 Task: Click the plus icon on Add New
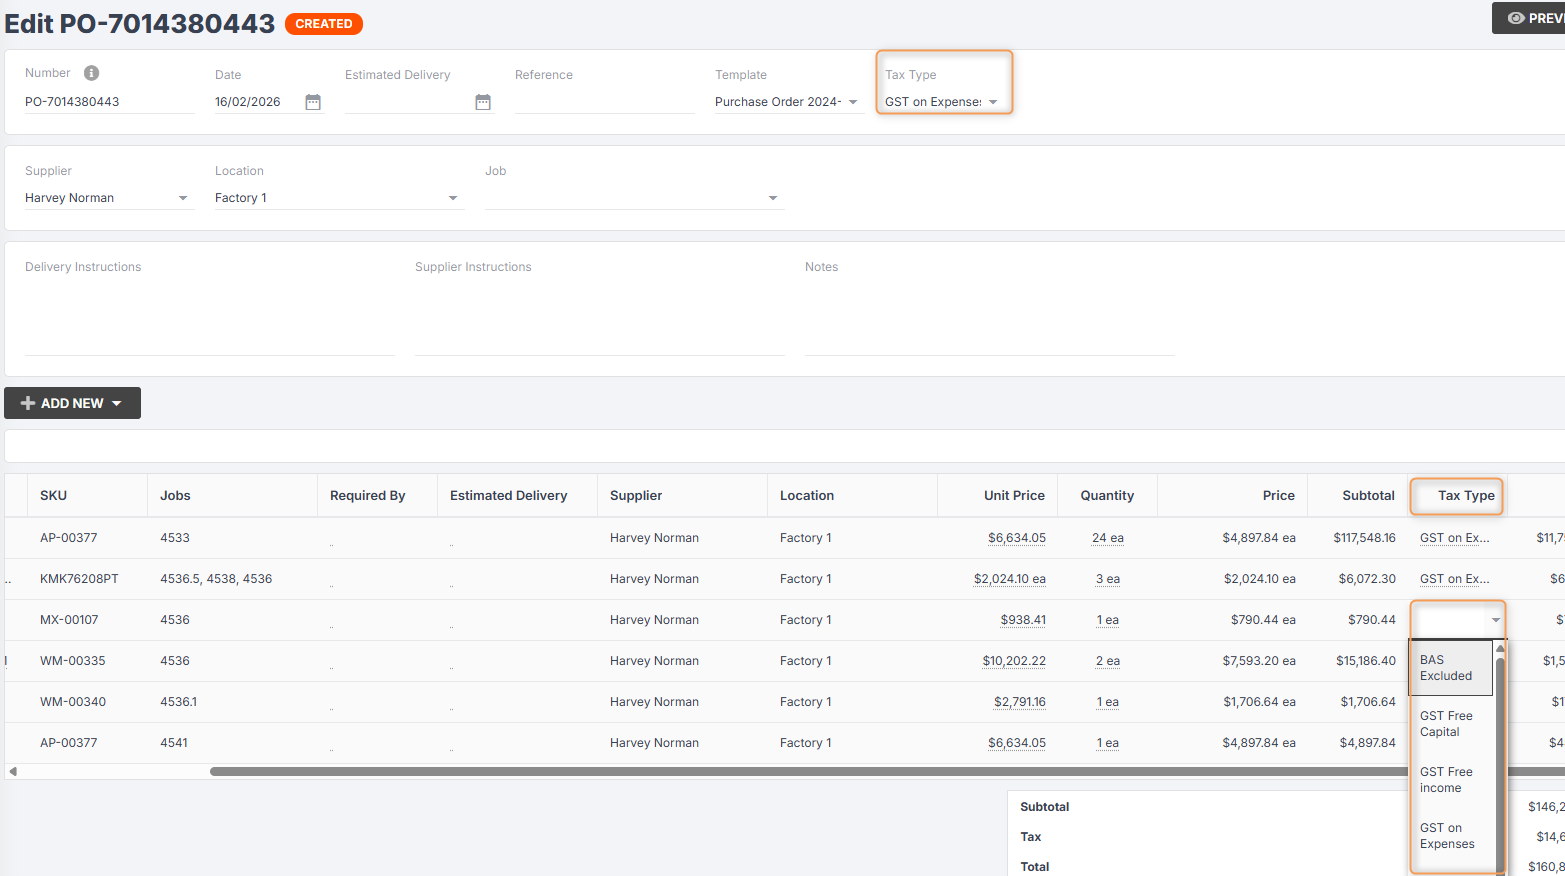(x=28, y=403)
